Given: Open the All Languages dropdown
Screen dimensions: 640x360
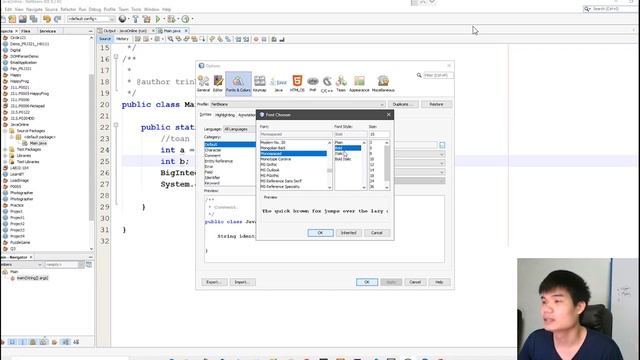Looking at the screenshot, I should 239,129.
